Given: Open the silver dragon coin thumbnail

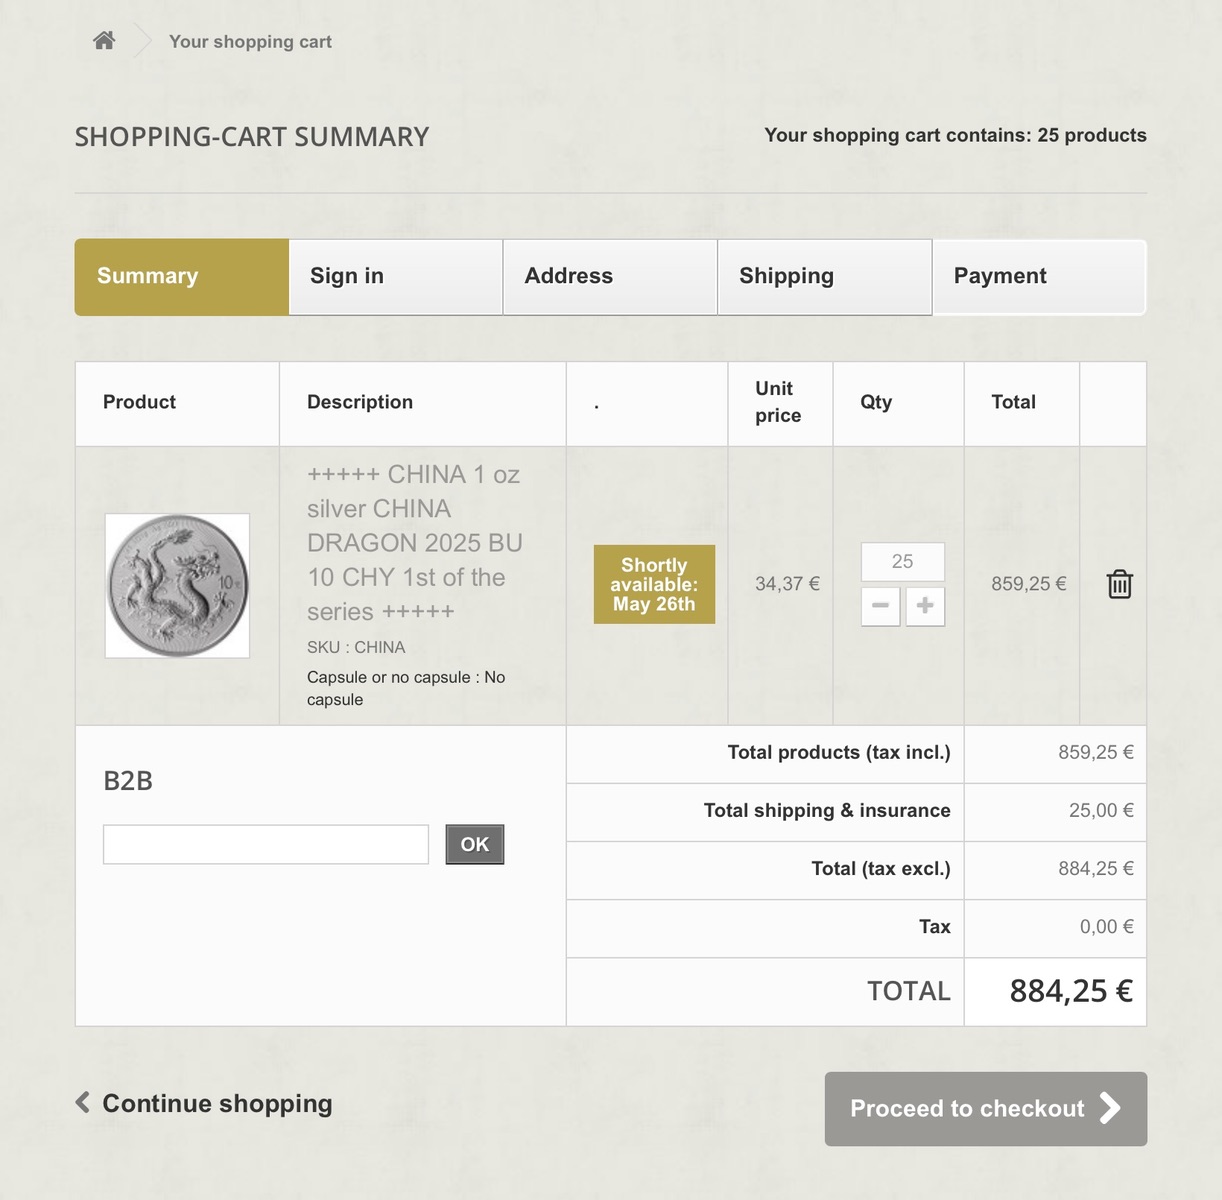Looking at the screenshot, I should click(x=177, y=586).
